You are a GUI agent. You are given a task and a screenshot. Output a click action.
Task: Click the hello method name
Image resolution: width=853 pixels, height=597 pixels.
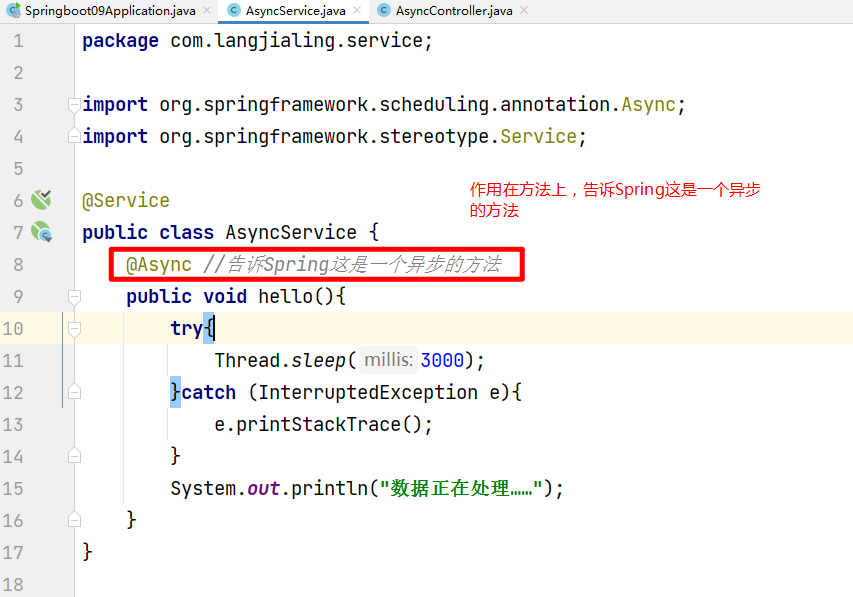(x=285, y=297)
